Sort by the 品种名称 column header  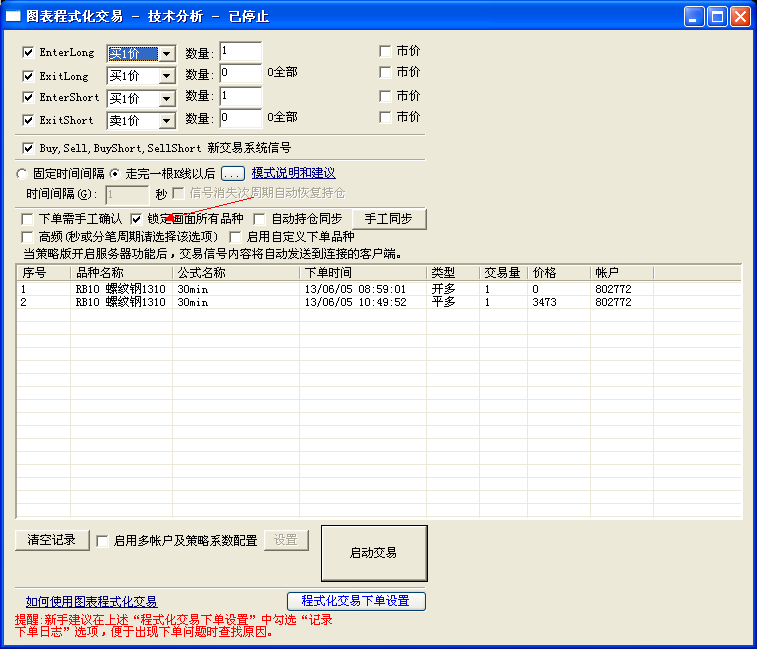[x=120, y=272]
